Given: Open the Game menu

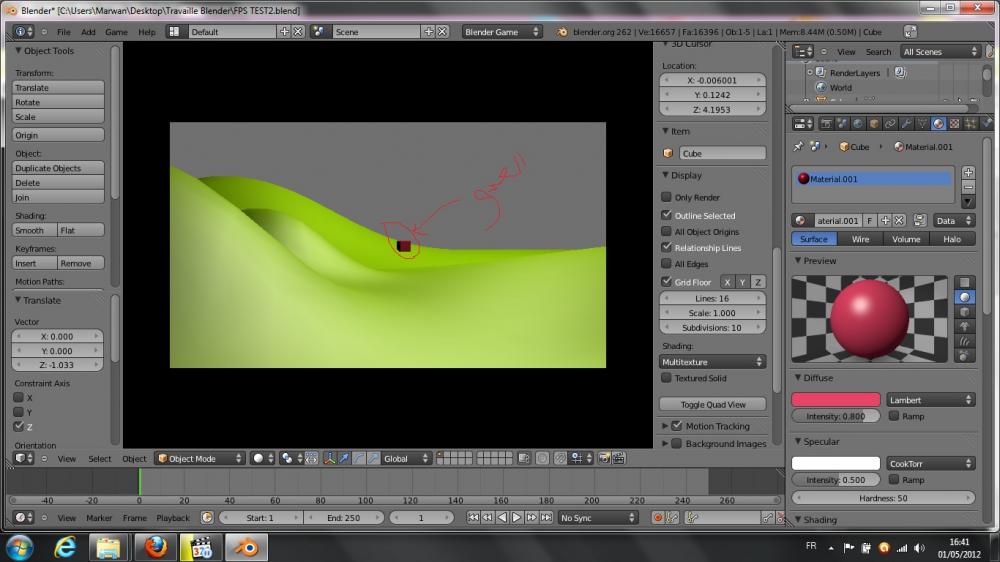Looking at the screenshot, I should click(x=116, y=32).
